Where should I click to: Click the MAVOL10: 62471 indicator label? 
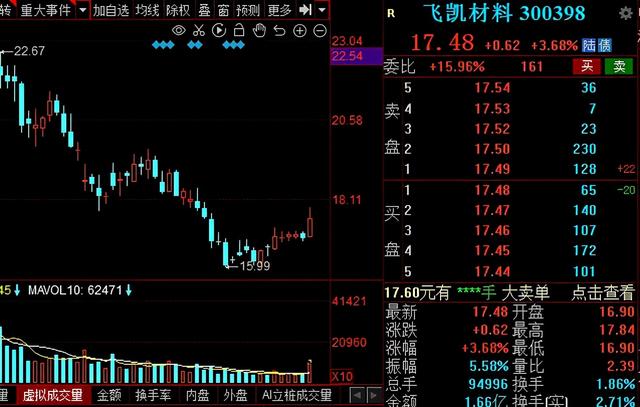tap(75, 291)
